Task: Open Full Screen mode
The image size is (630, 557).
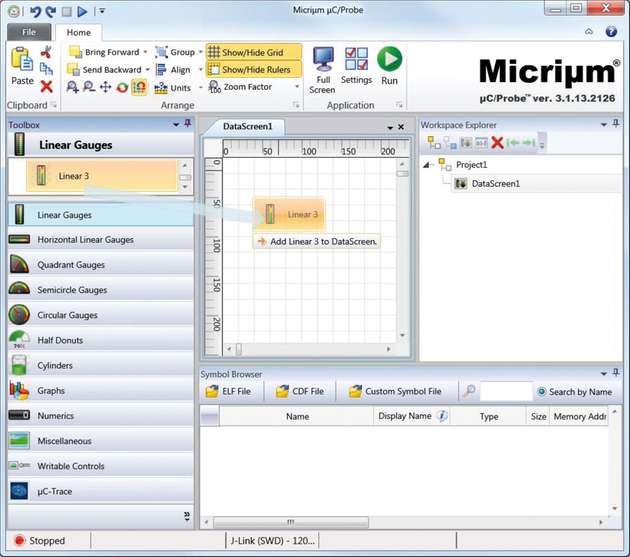Action: coord(323,71)
